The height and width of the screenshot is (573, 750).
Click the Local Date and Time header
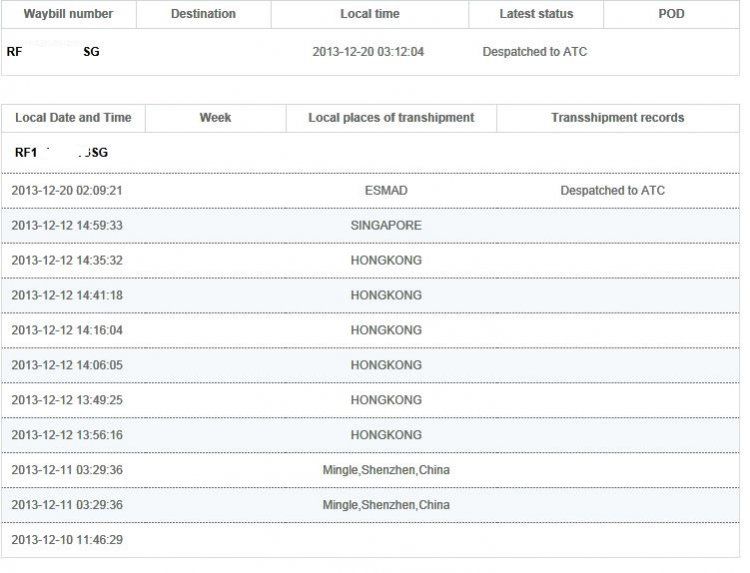tap(73, 118)
